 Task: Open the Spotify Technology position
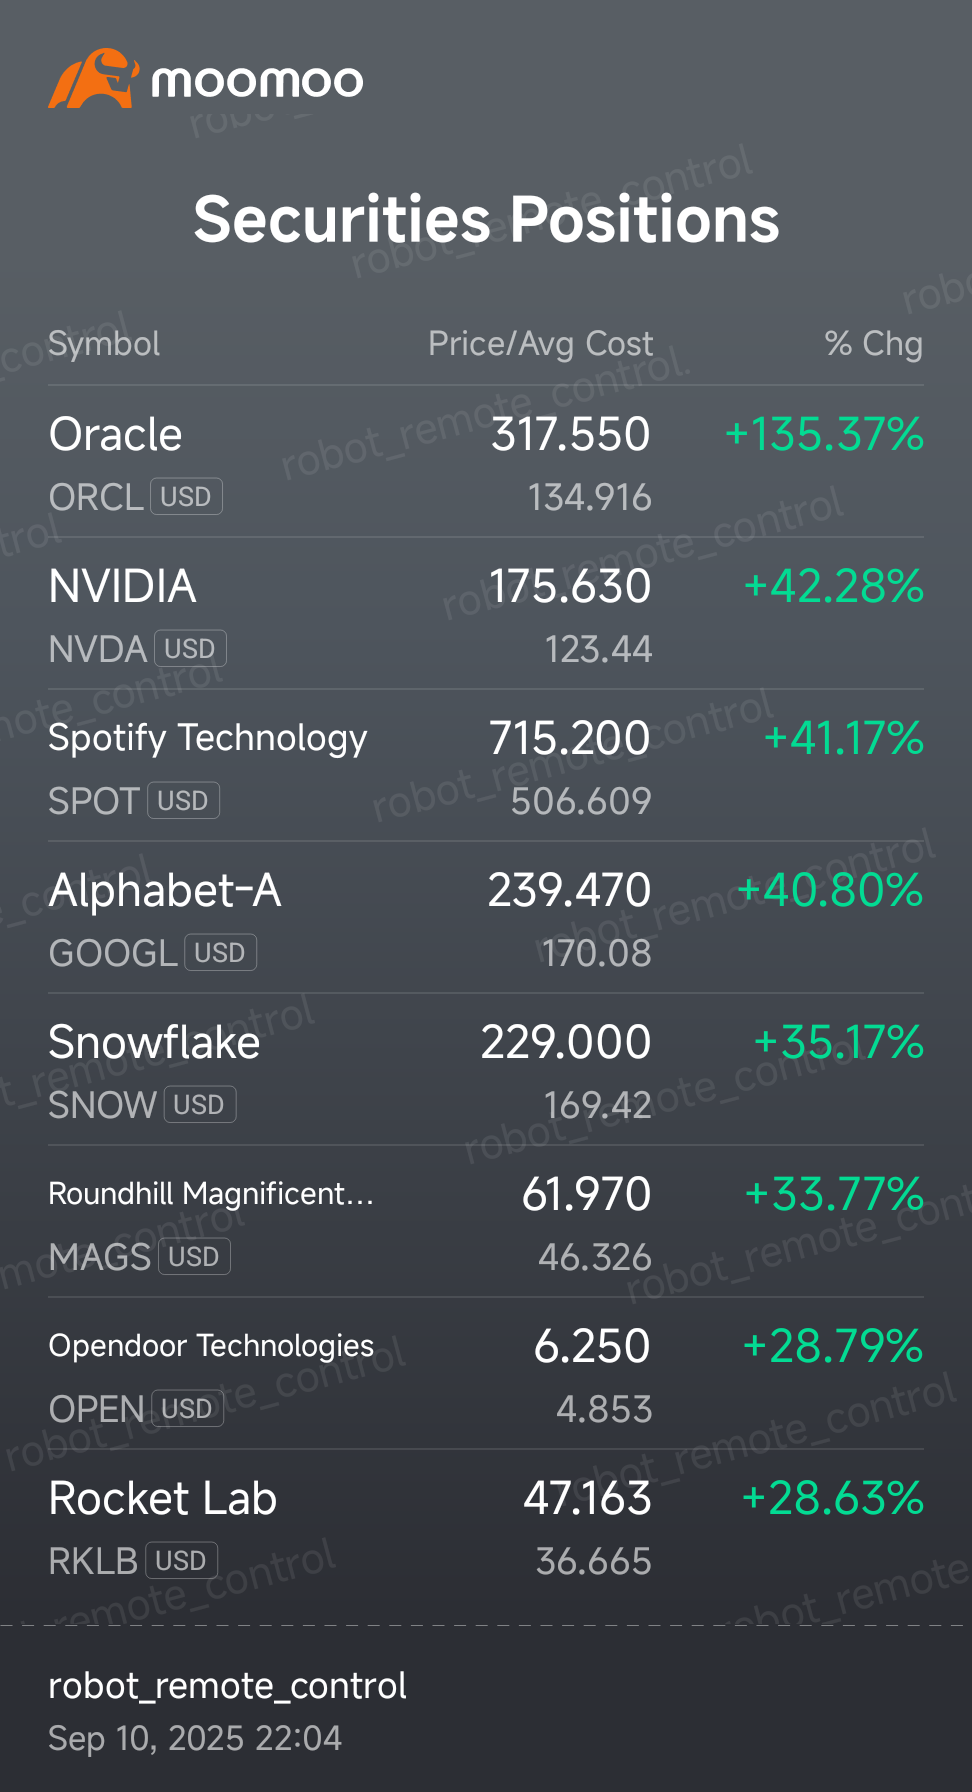coord(486,766)
